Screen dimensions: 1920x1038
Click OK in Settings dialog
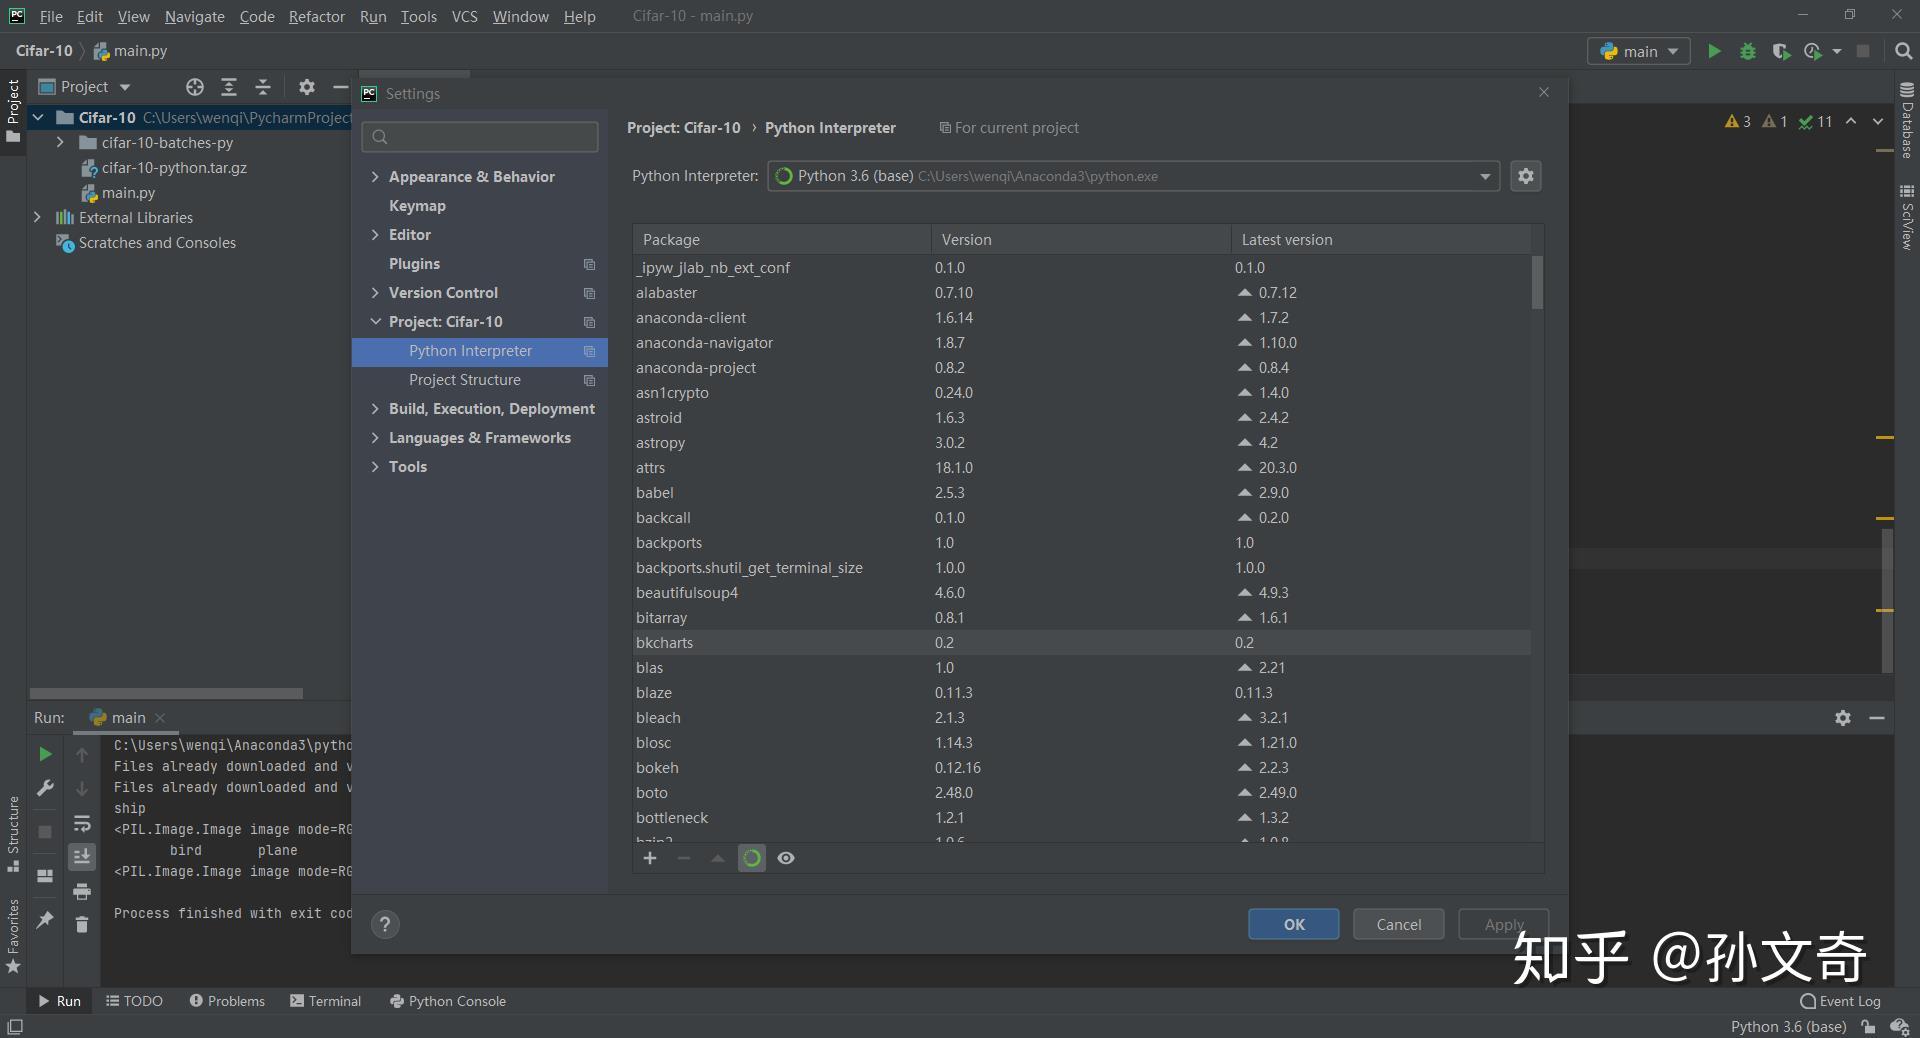tap(1294, 925)
